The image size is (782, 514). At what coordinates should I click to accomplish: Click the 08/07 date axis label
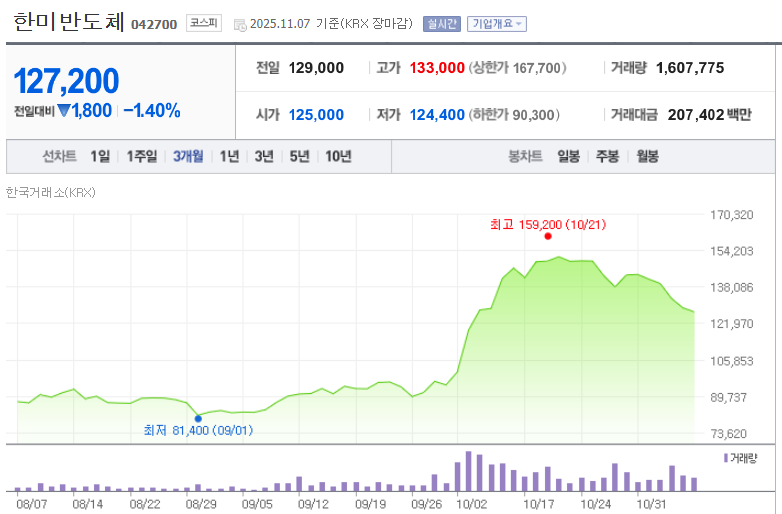coord(31,504)
